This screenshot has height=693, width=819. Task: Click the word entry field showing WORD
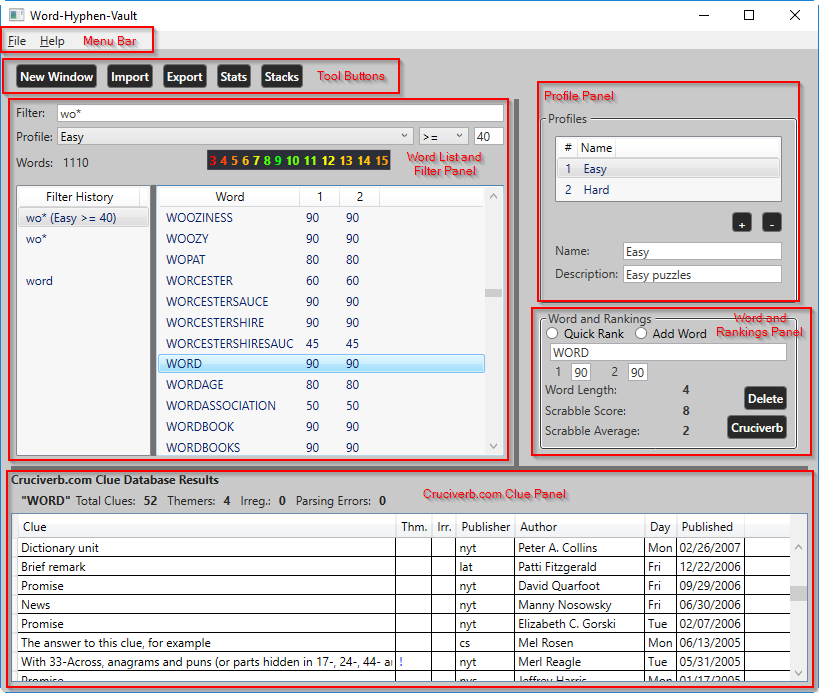pyautogui.click(x=668, y=353)
